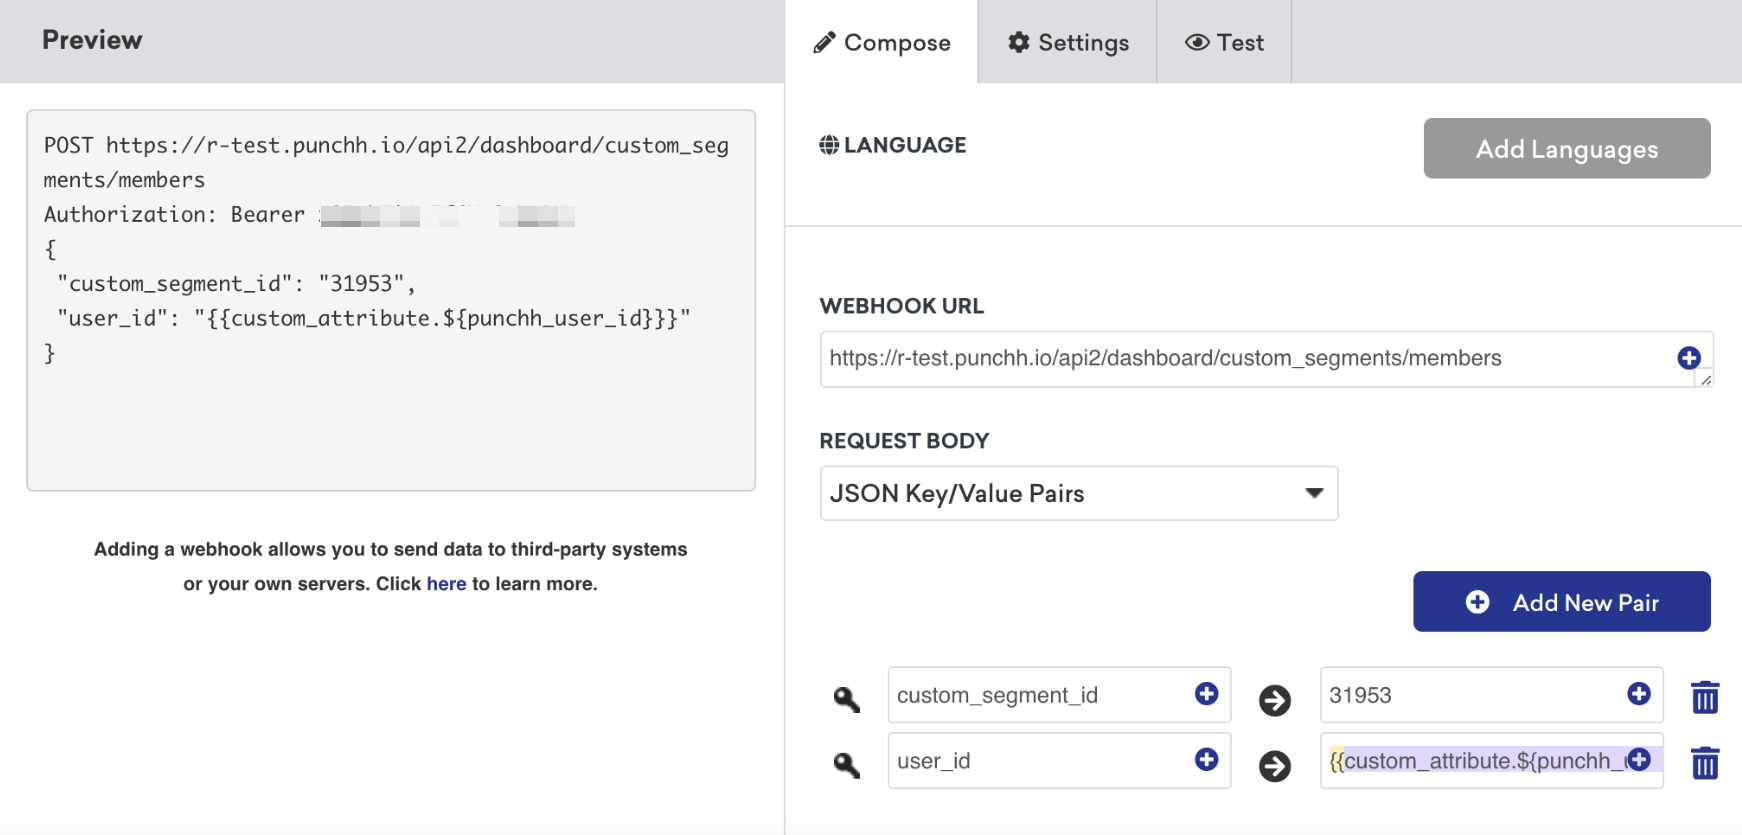This screenshot has height=835, width=1742.
Task: Click plus icon in custom_attribute value field
Action: 1639,760
